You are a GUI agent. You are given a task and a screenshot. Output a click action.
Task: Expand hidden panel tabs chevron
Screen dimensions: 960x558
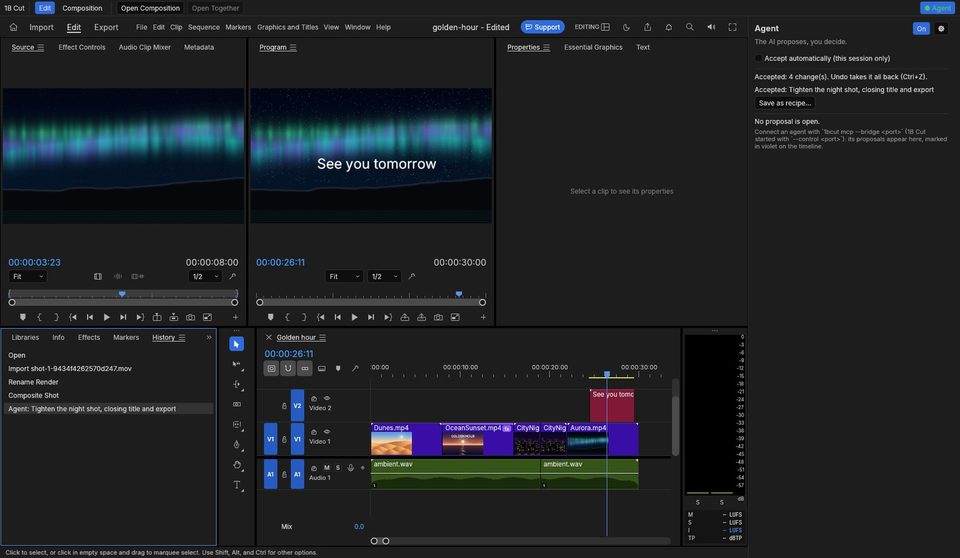209,337
